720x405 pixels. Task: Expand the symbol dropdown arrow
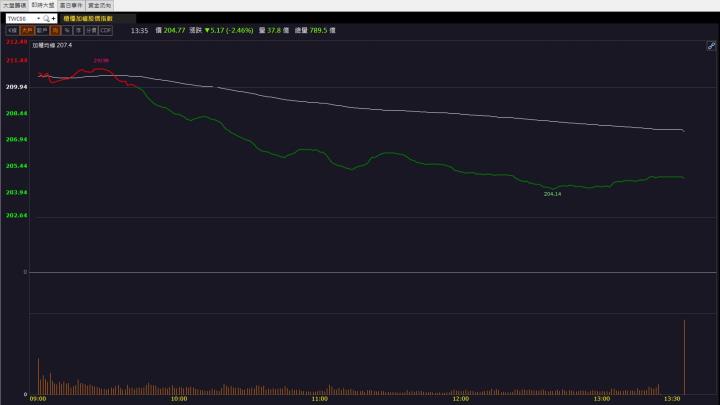39,18
